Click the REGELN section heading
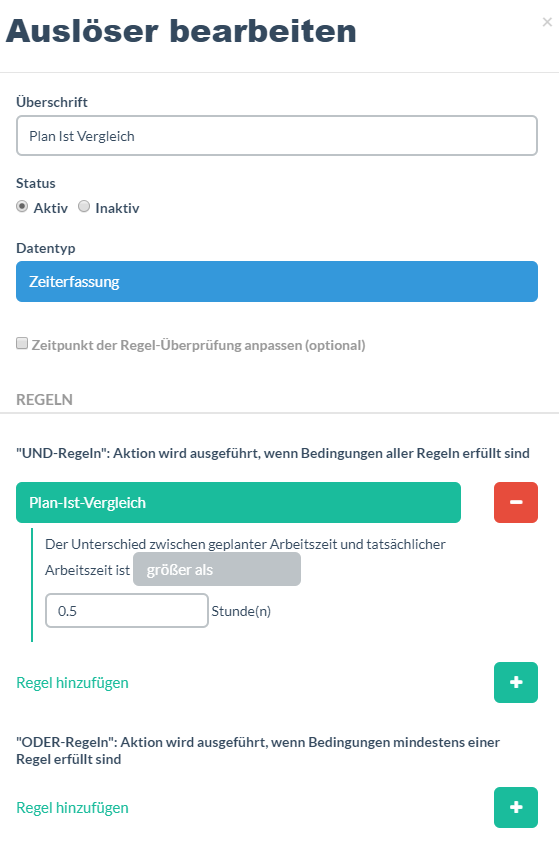This screenshot has height=844, width=559. click(44, 399)
